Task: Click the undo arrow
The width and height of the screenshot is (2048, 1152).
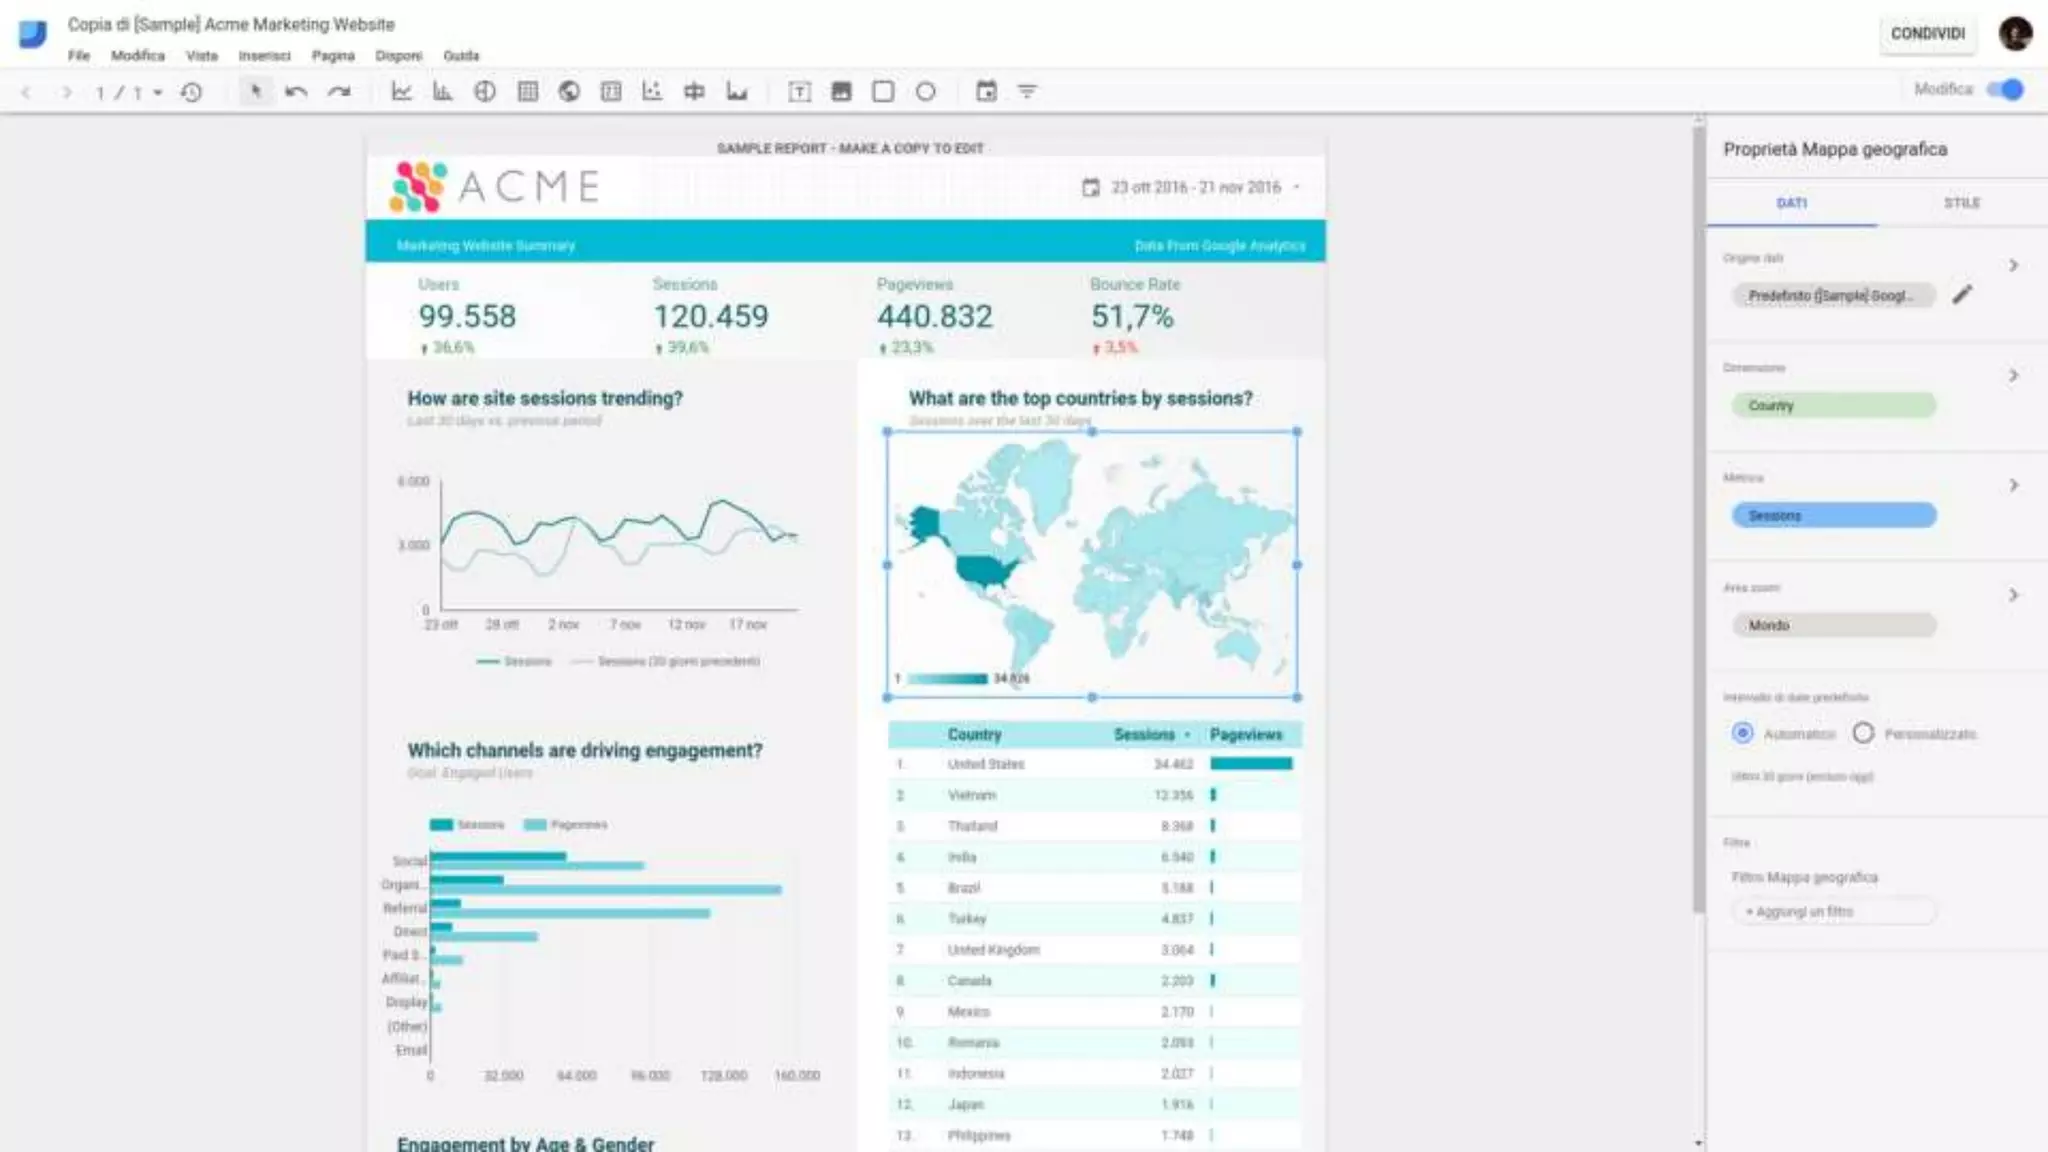Action: tap(296, 91)
